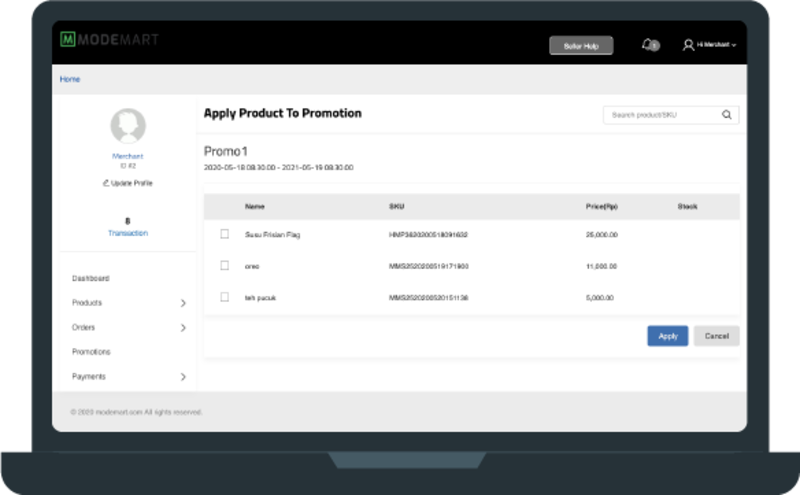Screen dimensions: 800x495
Task: Click the Merchant name link
Action: (128, 156)
